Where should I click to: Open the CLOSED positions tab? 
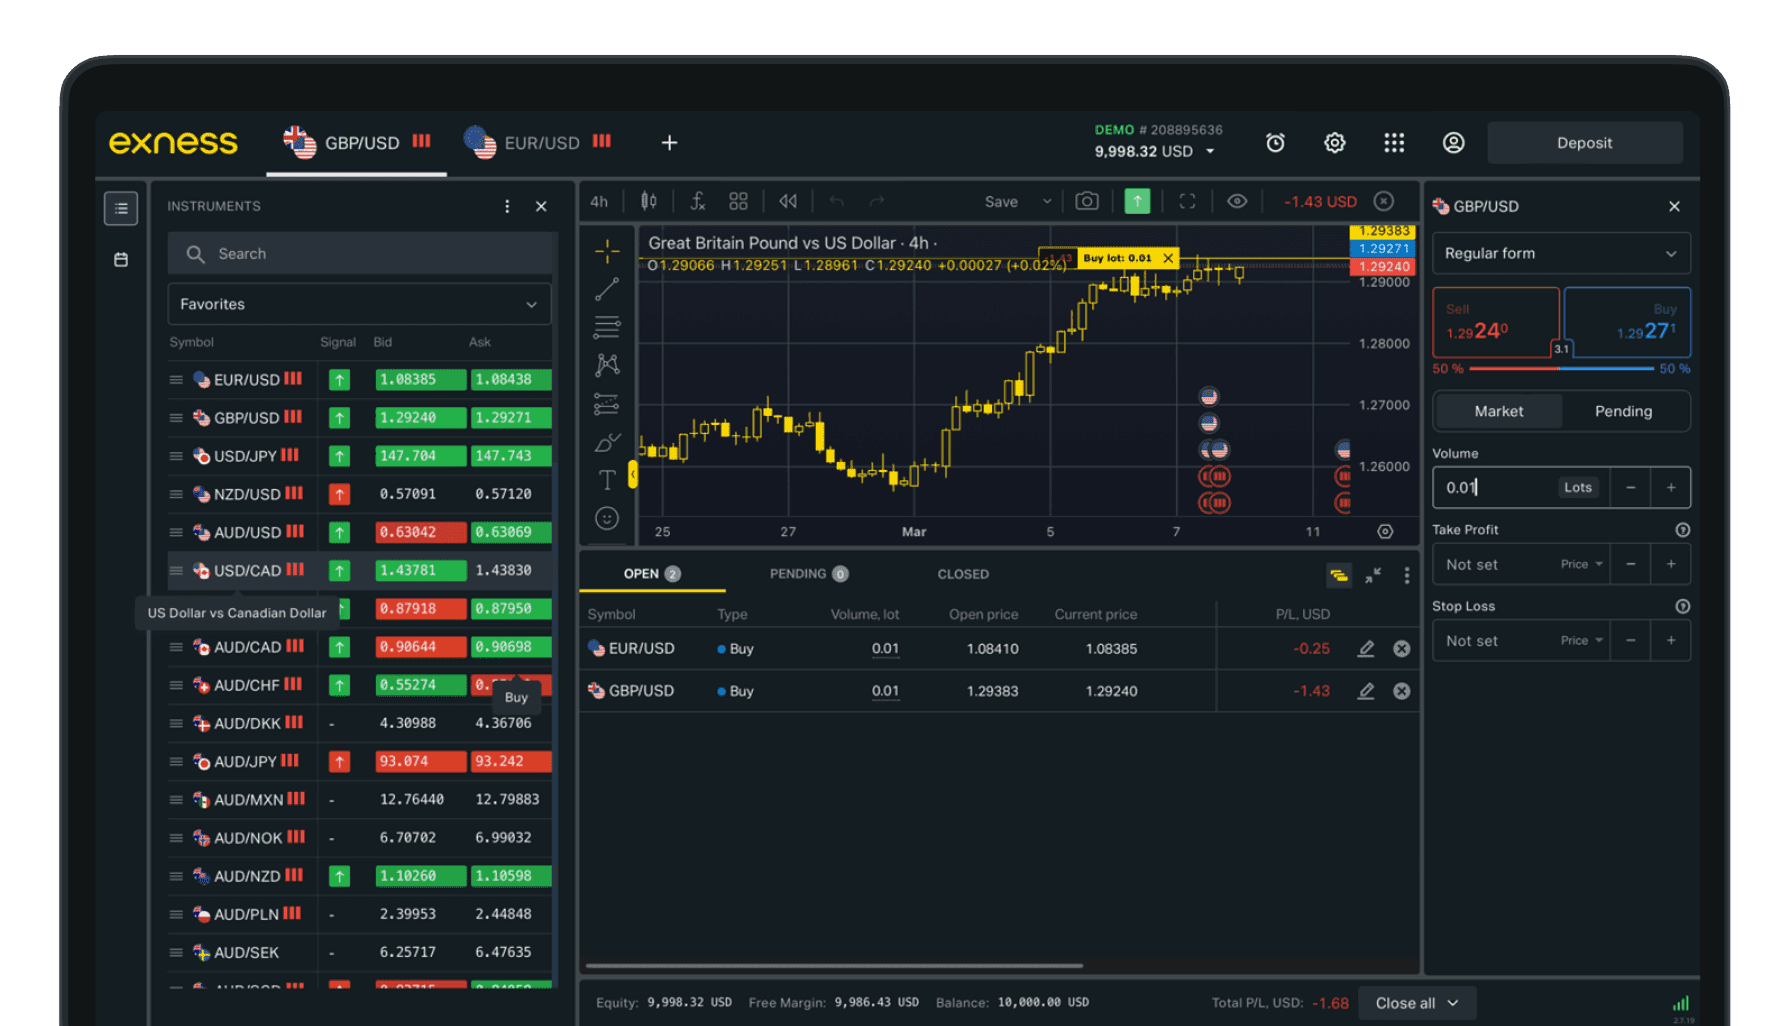click(x=962, y=573)
